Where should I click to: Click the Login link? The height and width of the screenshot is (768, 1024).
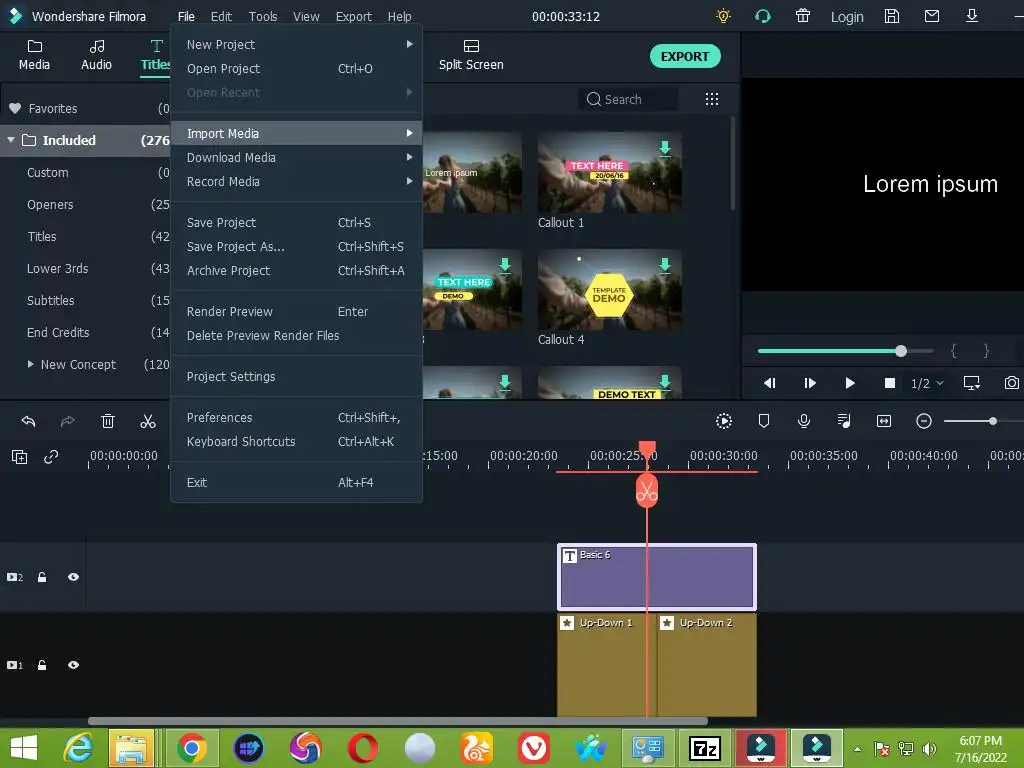click(x=847, y=17)
